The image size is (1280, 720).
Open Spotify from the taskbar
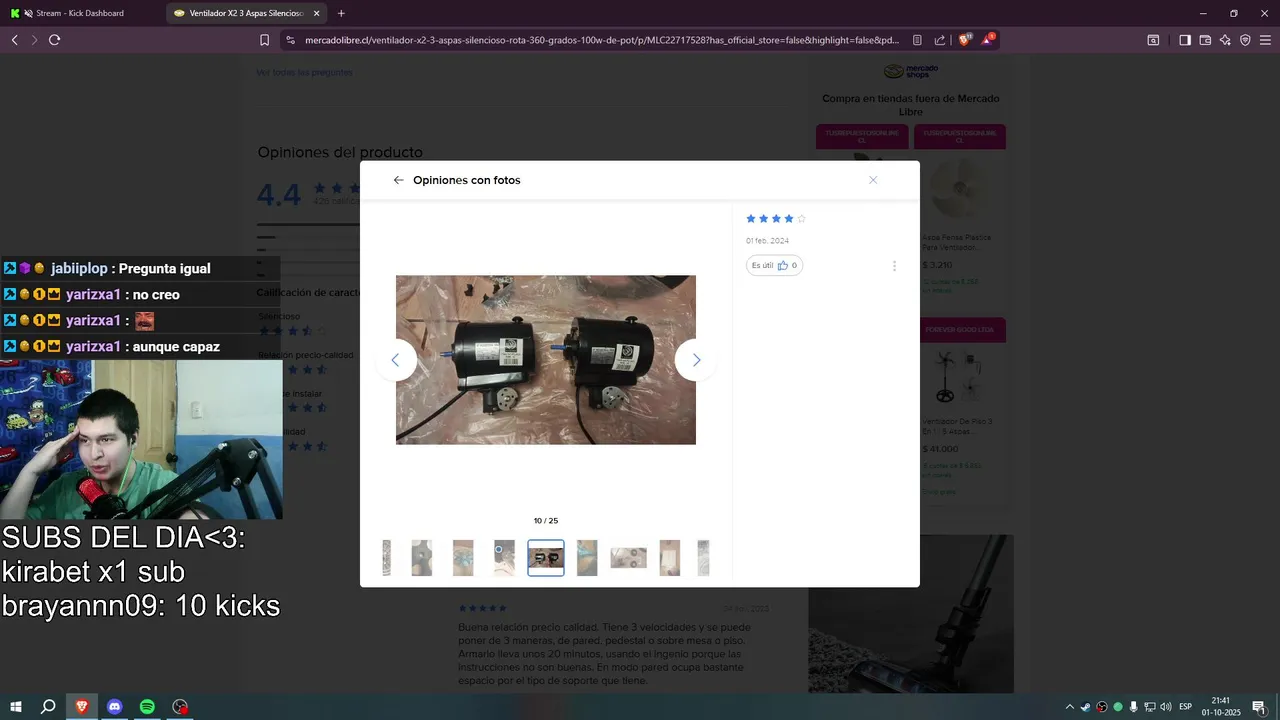point(147,707)
